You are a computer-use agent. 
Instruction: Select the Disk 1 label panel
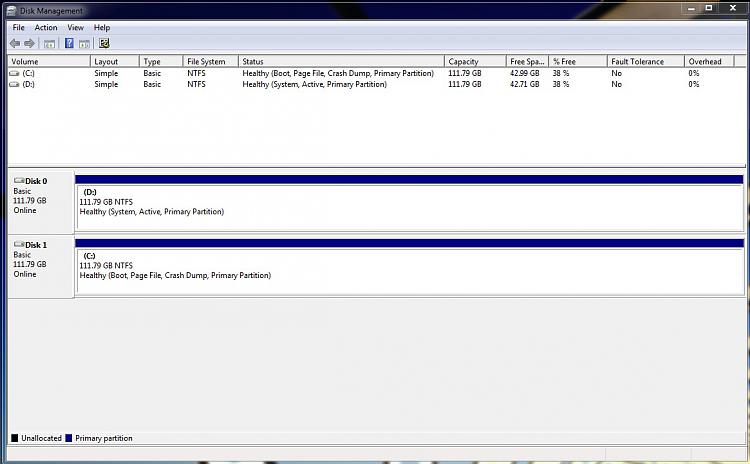[41, 266]
